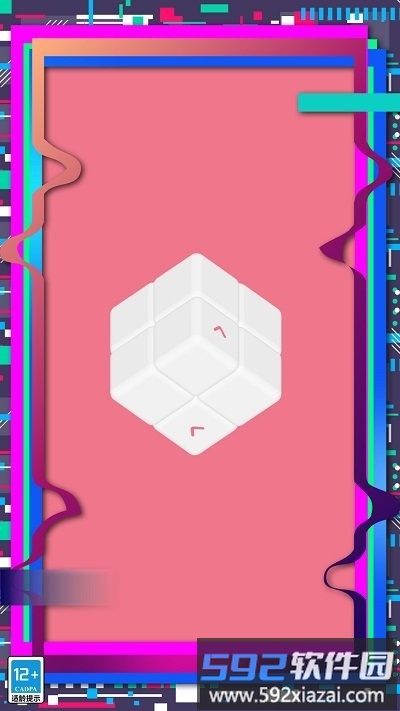Click the 软件园 watermark text
Viewport: 400px width, 711px height.
pos(342,666)
